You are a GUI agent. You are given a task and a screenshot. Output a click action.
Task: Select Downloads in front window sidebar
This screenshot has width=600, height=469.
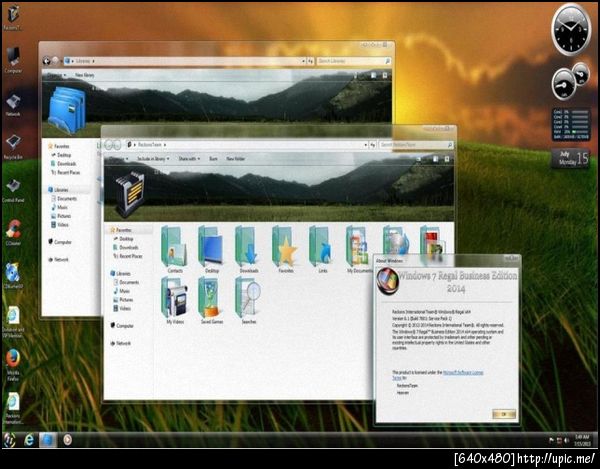tap(126, 248)
